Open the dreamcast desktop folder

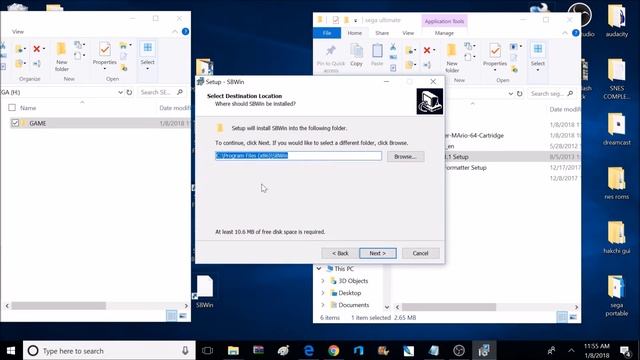click(616, 129)
